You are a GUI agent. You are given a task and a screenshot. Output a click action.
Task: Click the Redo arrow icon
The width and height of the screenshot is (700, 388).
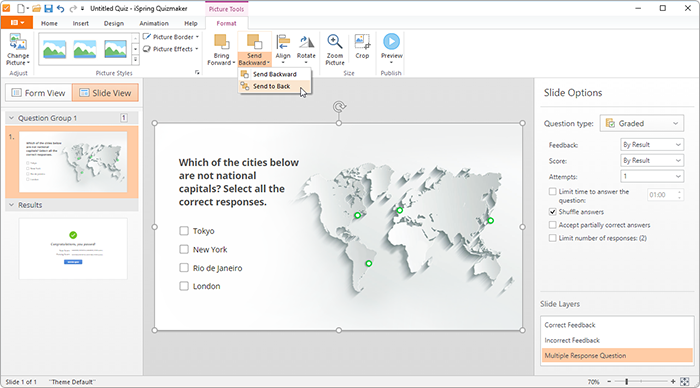pyautogui.click(x=73, y=8)
